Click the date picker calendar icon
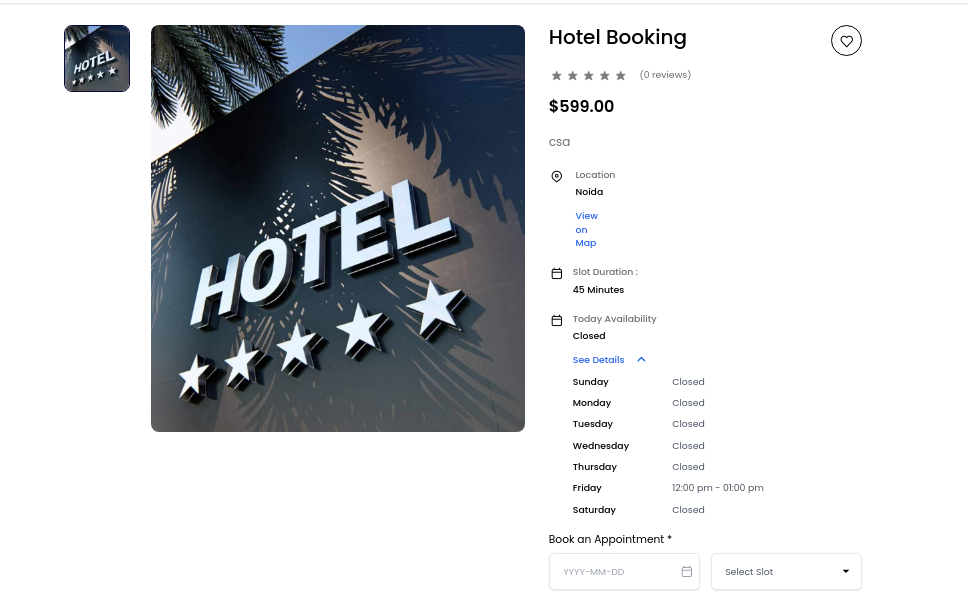The image size is (968, 605). pyautogui.click(x=687, y=572)
